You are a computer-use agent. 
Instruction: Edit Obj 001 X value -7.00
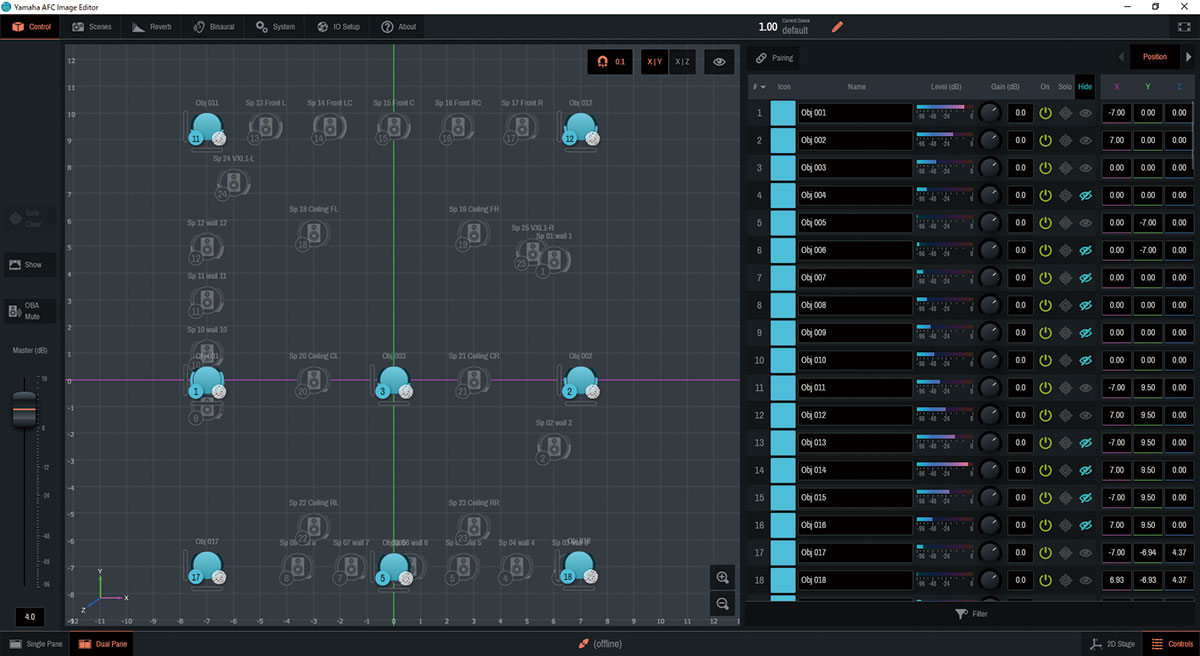click(x=1117, y=113)
